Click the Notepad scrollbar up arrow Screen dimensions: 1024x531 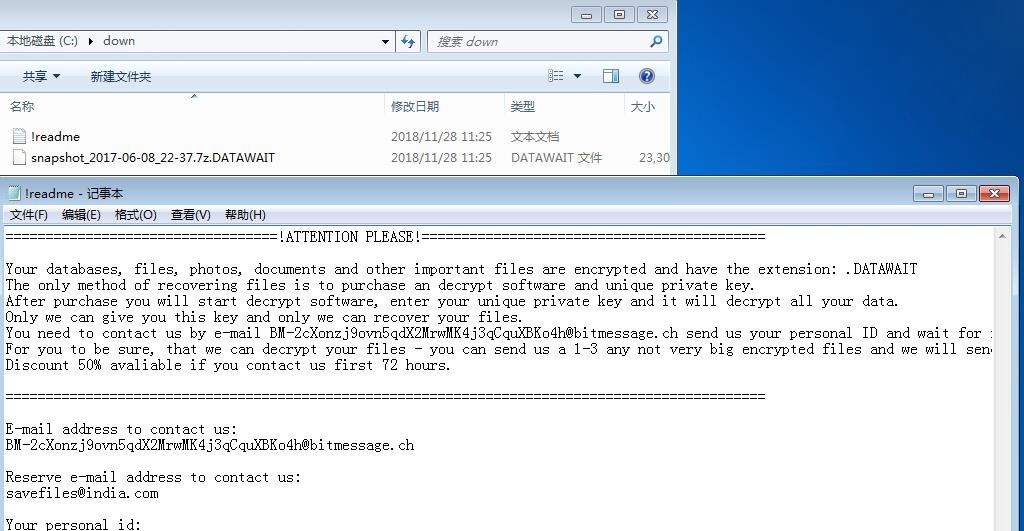tap(1002, 236)
